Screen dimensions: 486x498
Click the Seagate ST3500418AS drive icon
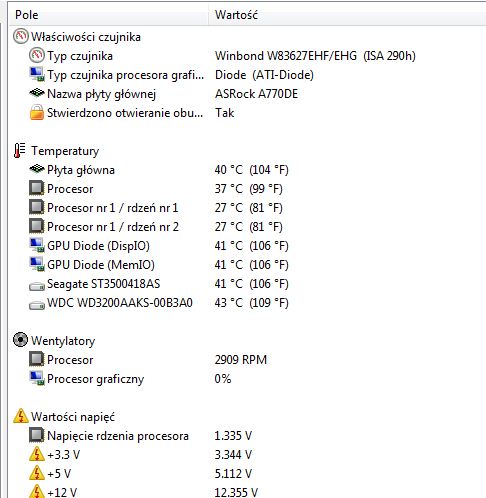click(37, 286)
